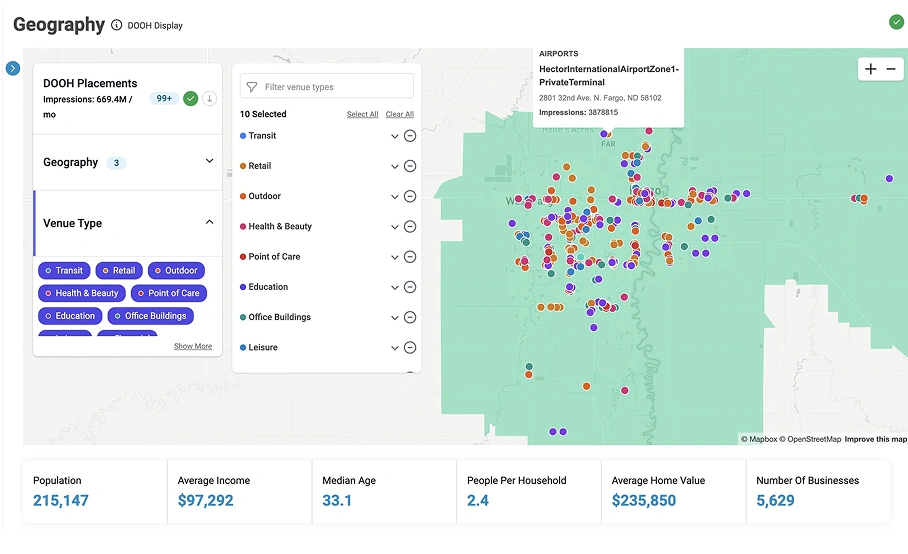Toggle the Outdoor venue type chip
Viewport: 908px width, 554px height.
[x=176, y=270]
